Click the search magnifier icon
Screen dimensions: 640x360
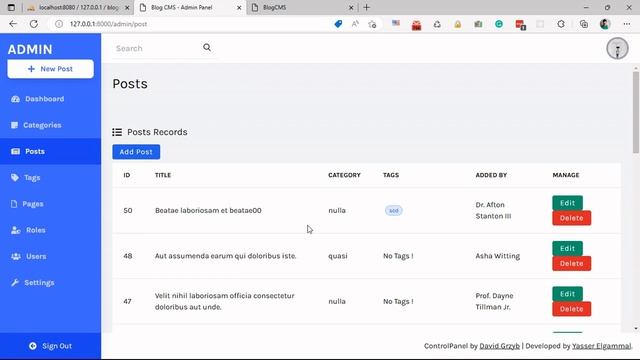tap(207, 47)
